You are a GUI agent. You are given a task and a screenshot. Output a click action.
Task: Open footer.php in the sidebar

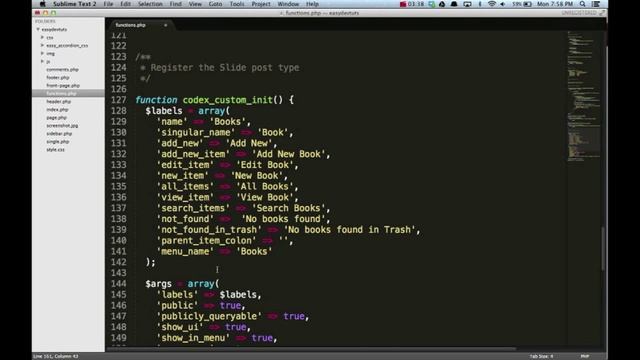pyautogui.click(x=58, y=78)
